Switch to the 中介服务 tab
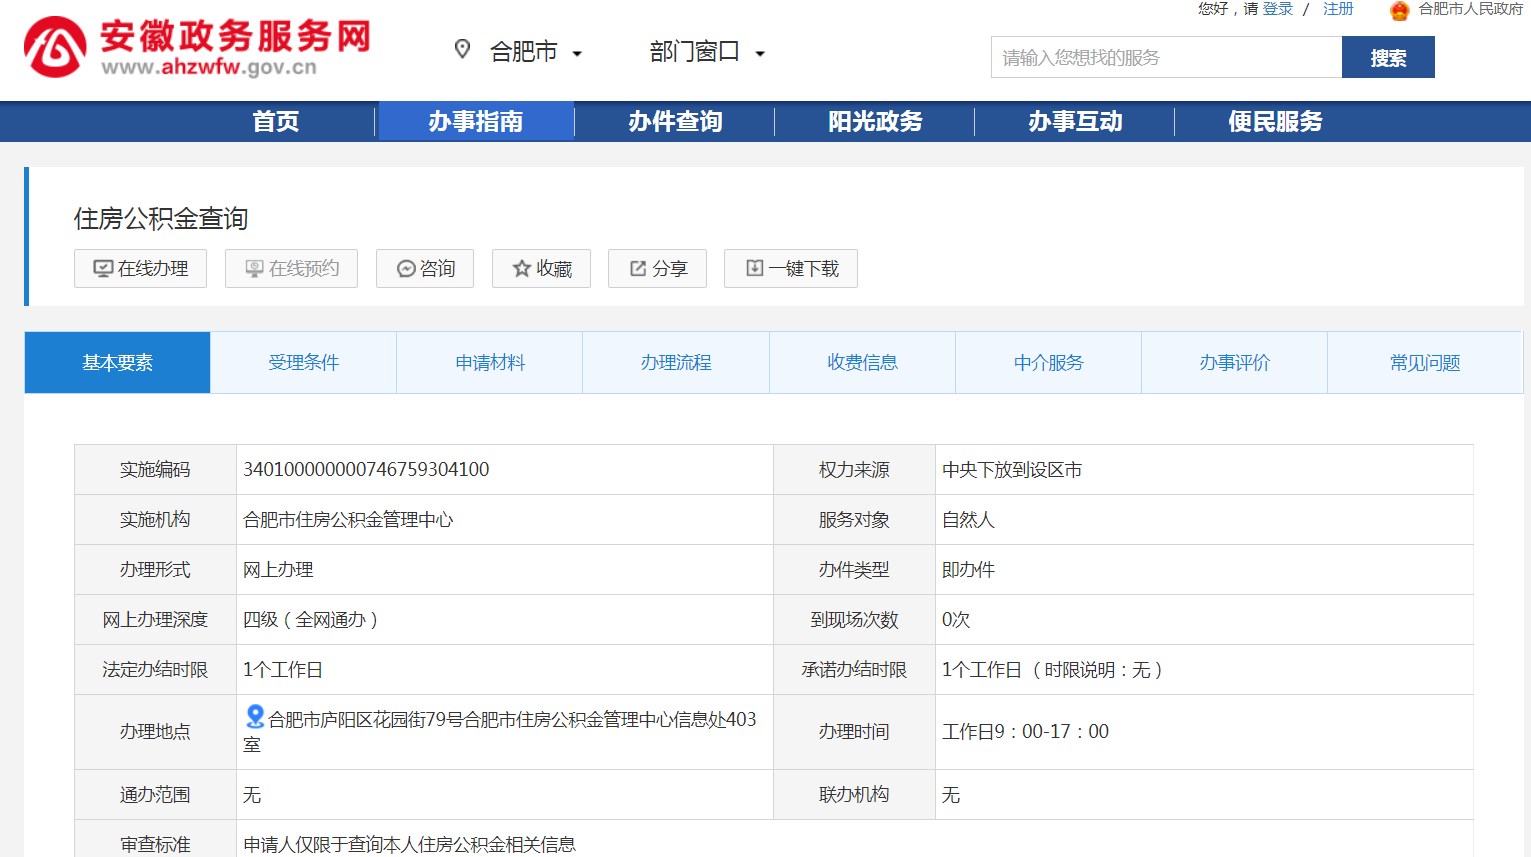 click(x=1049, y=362)
